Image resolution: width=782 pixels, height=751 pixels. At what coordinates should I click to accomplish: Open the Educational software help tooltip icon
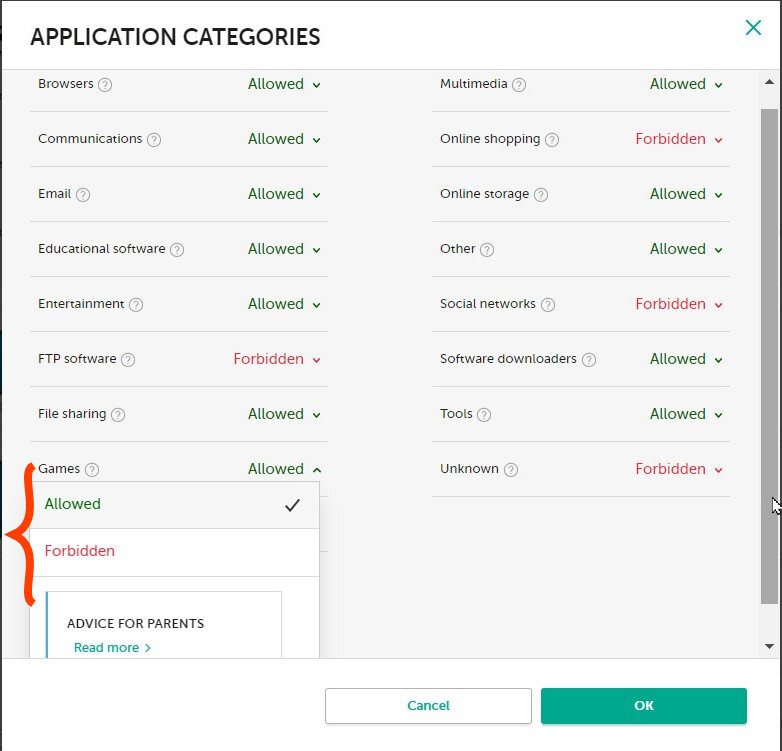(177, 250)
